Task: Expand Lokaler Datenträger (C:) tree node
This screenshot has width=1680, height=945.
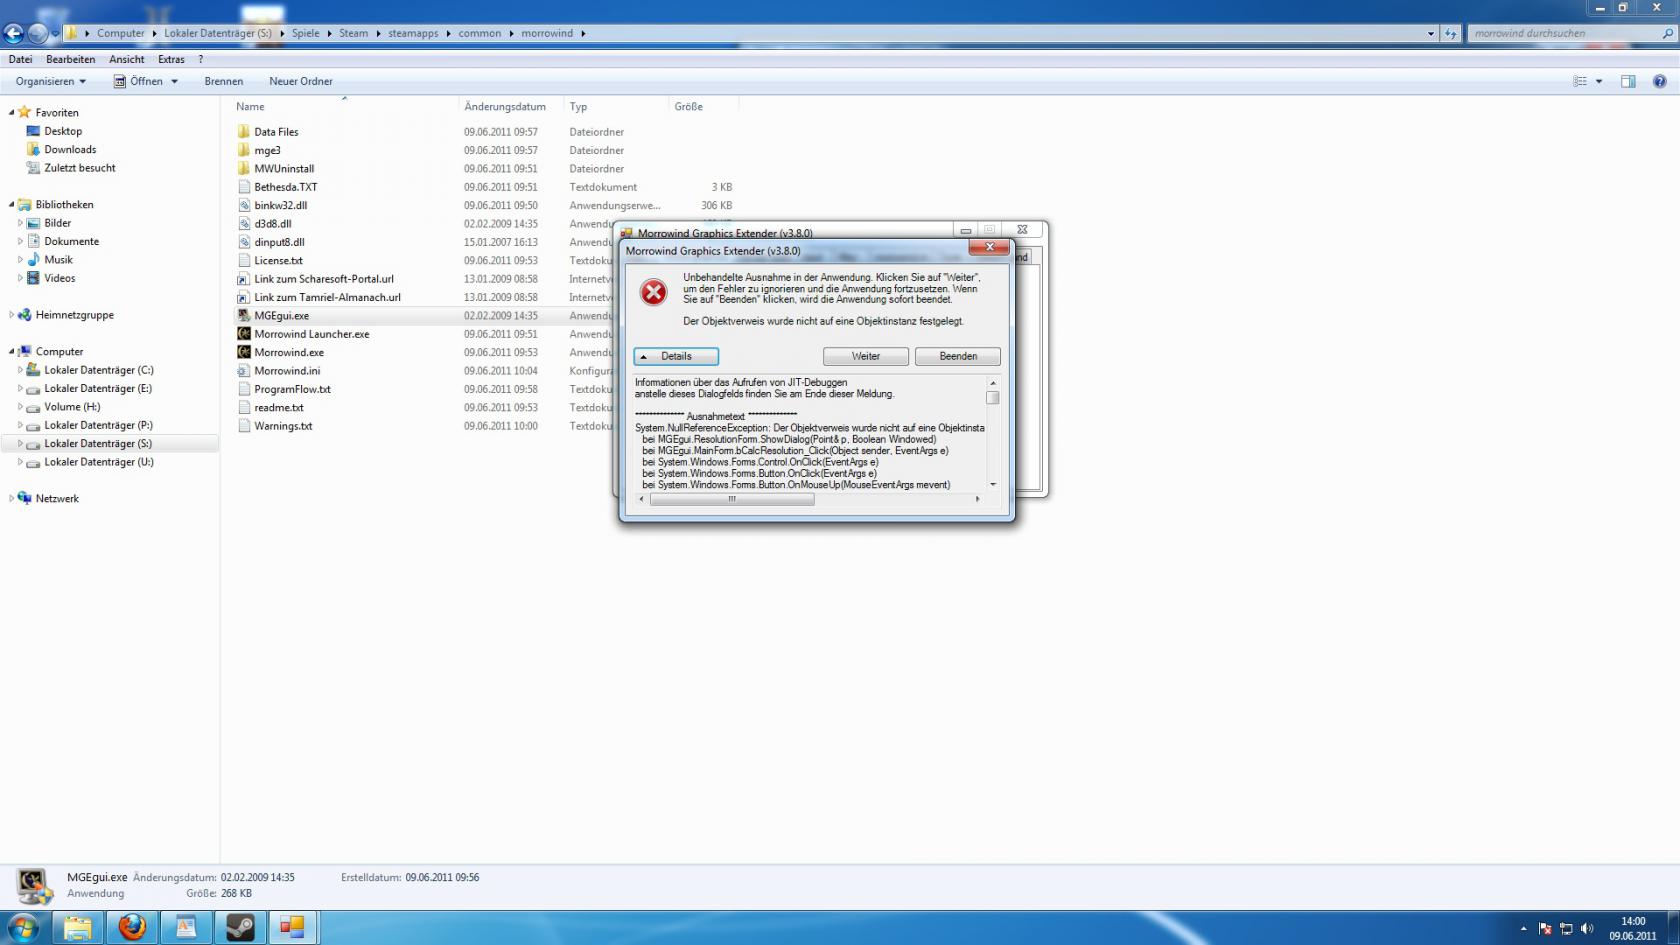Action: [20, 370]
